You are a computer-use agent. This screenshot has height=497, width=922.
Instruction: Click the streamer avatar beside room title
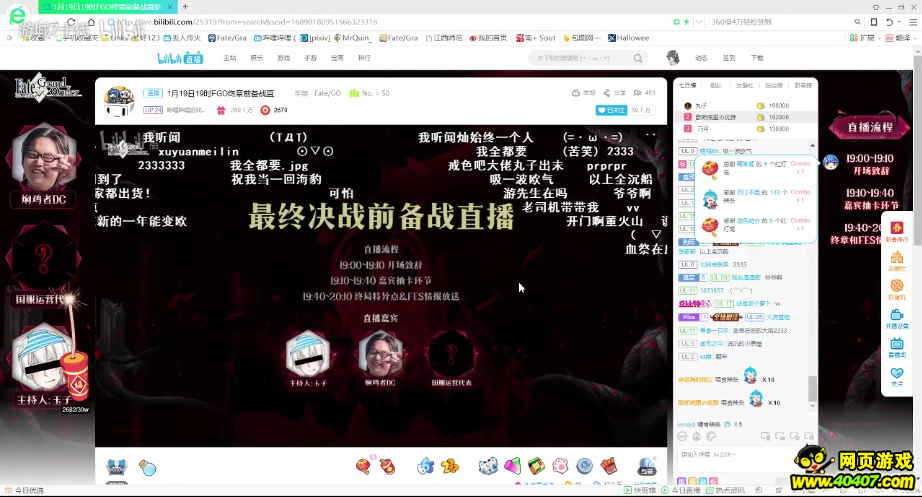[119, 101]
